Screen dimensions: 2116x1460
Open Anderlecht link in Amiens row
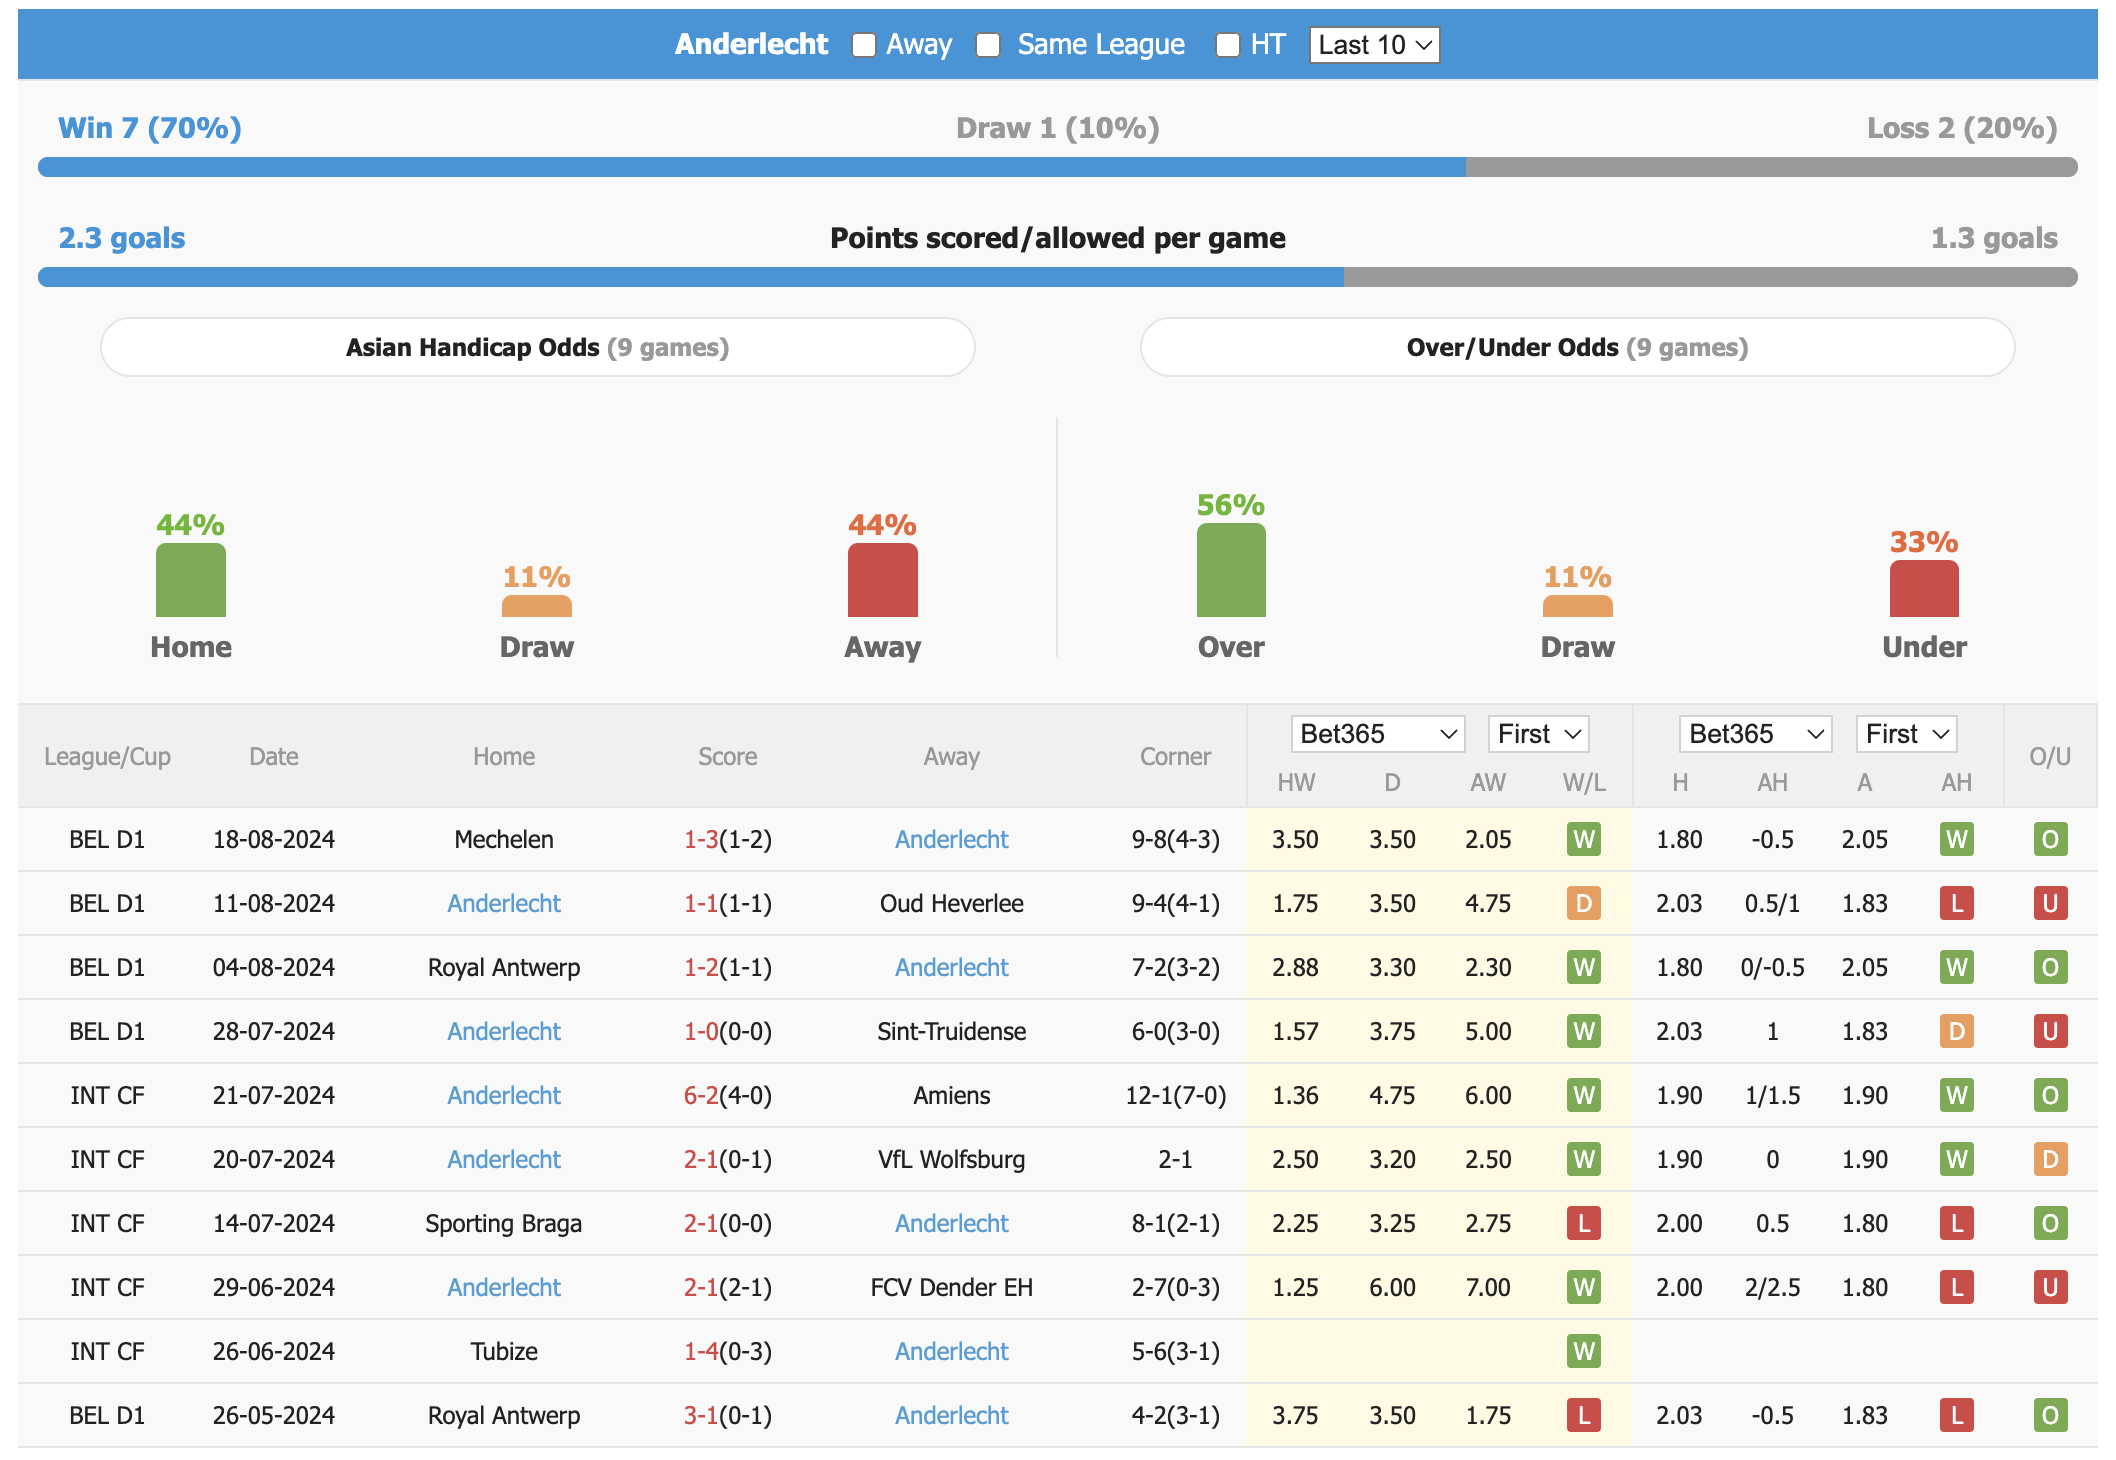[x=504, y=1095]
